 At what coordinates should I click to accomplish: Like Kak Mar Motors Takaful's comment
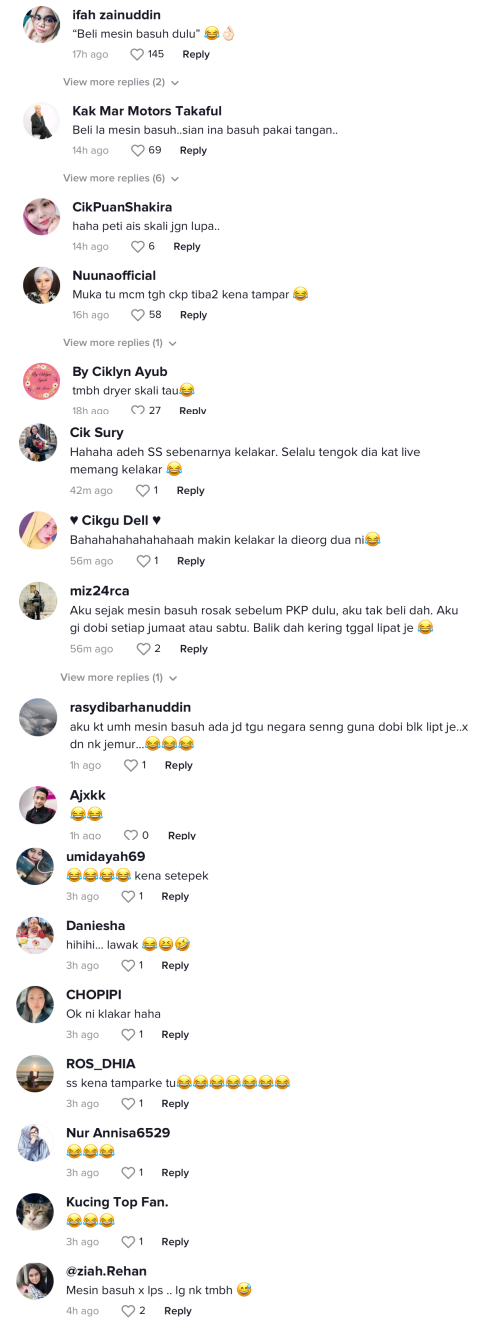137,150
